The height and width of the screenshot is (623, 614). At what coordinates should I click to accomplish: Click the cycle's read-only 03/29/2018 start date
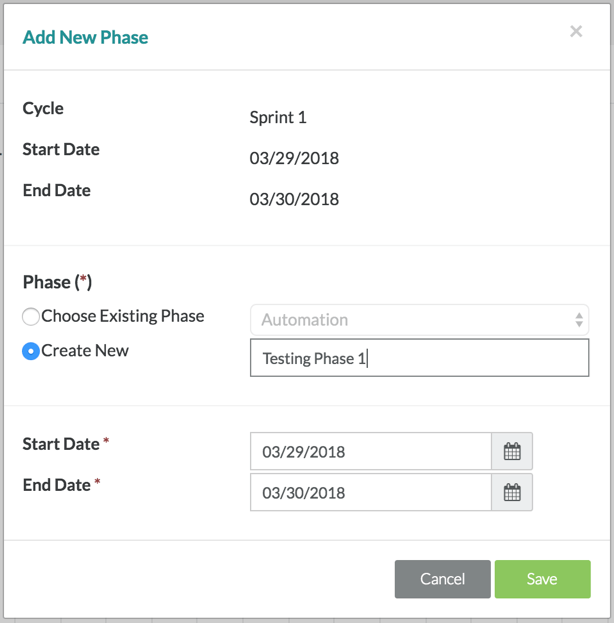click(x=294, y=158)
